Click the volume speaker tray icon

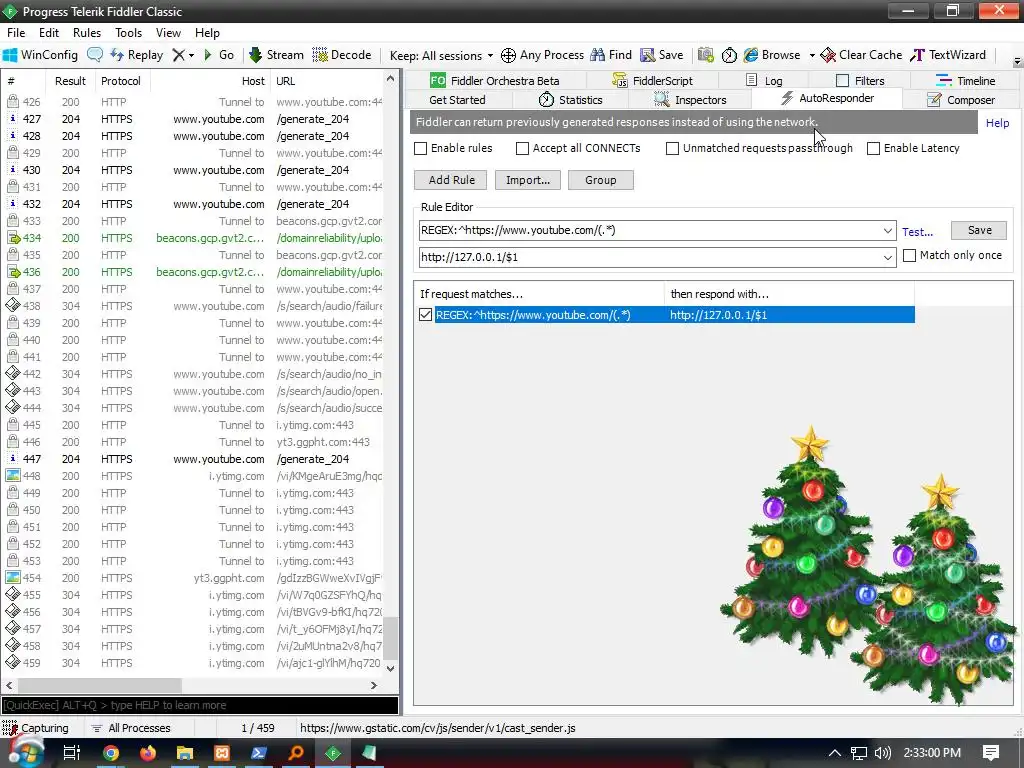(882, 753)
